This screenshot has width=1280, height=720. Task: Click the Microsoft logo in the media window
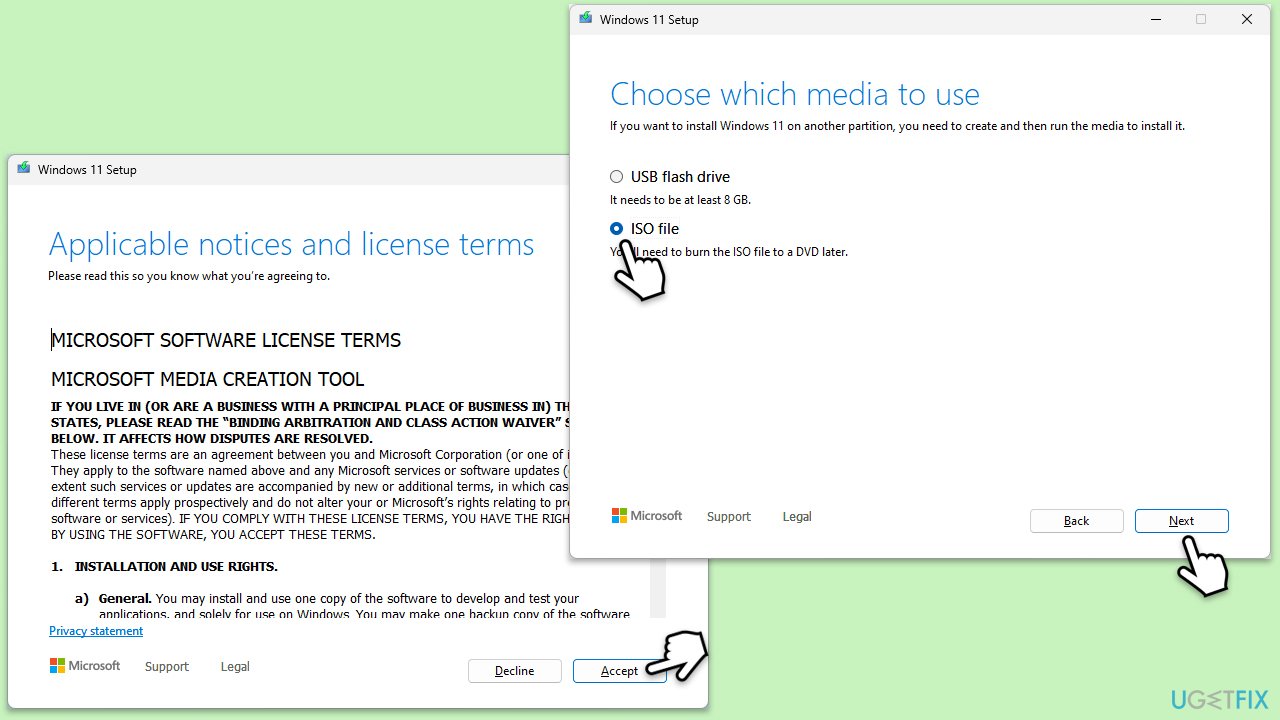click(647, 516)
